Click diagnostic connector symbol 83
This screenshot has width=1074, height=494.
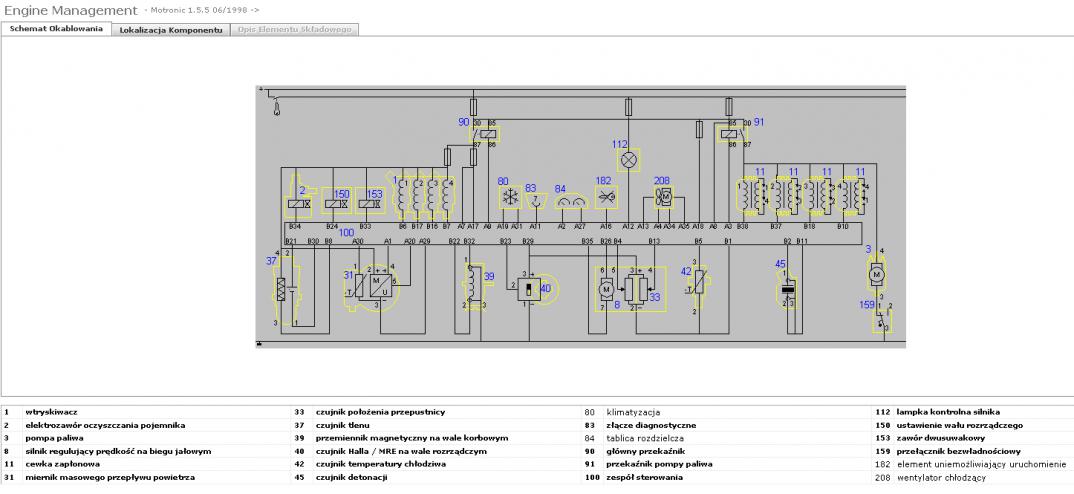click(536, 199)
